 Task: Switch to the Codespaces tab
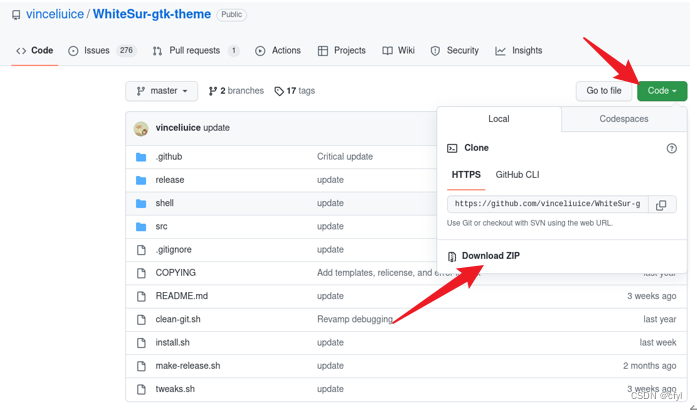[x=623, y=119]
